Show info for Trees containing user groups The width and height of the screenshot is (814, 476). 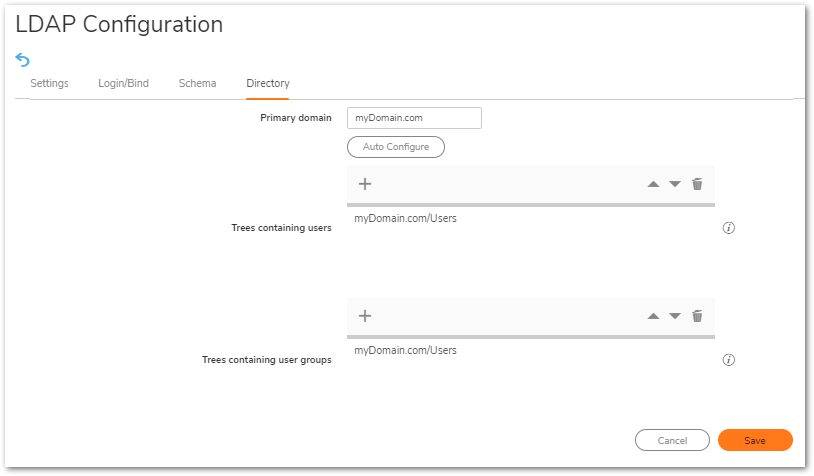pyautogui.click(x=728, y=360)
